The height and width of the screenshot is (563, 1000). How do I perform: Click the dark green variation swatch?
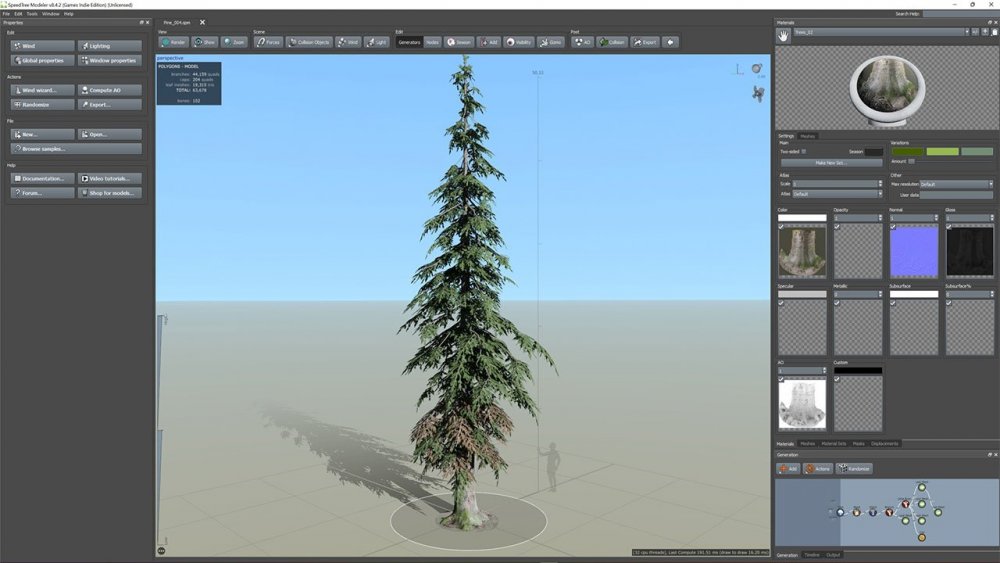click(x=908, y=152)
